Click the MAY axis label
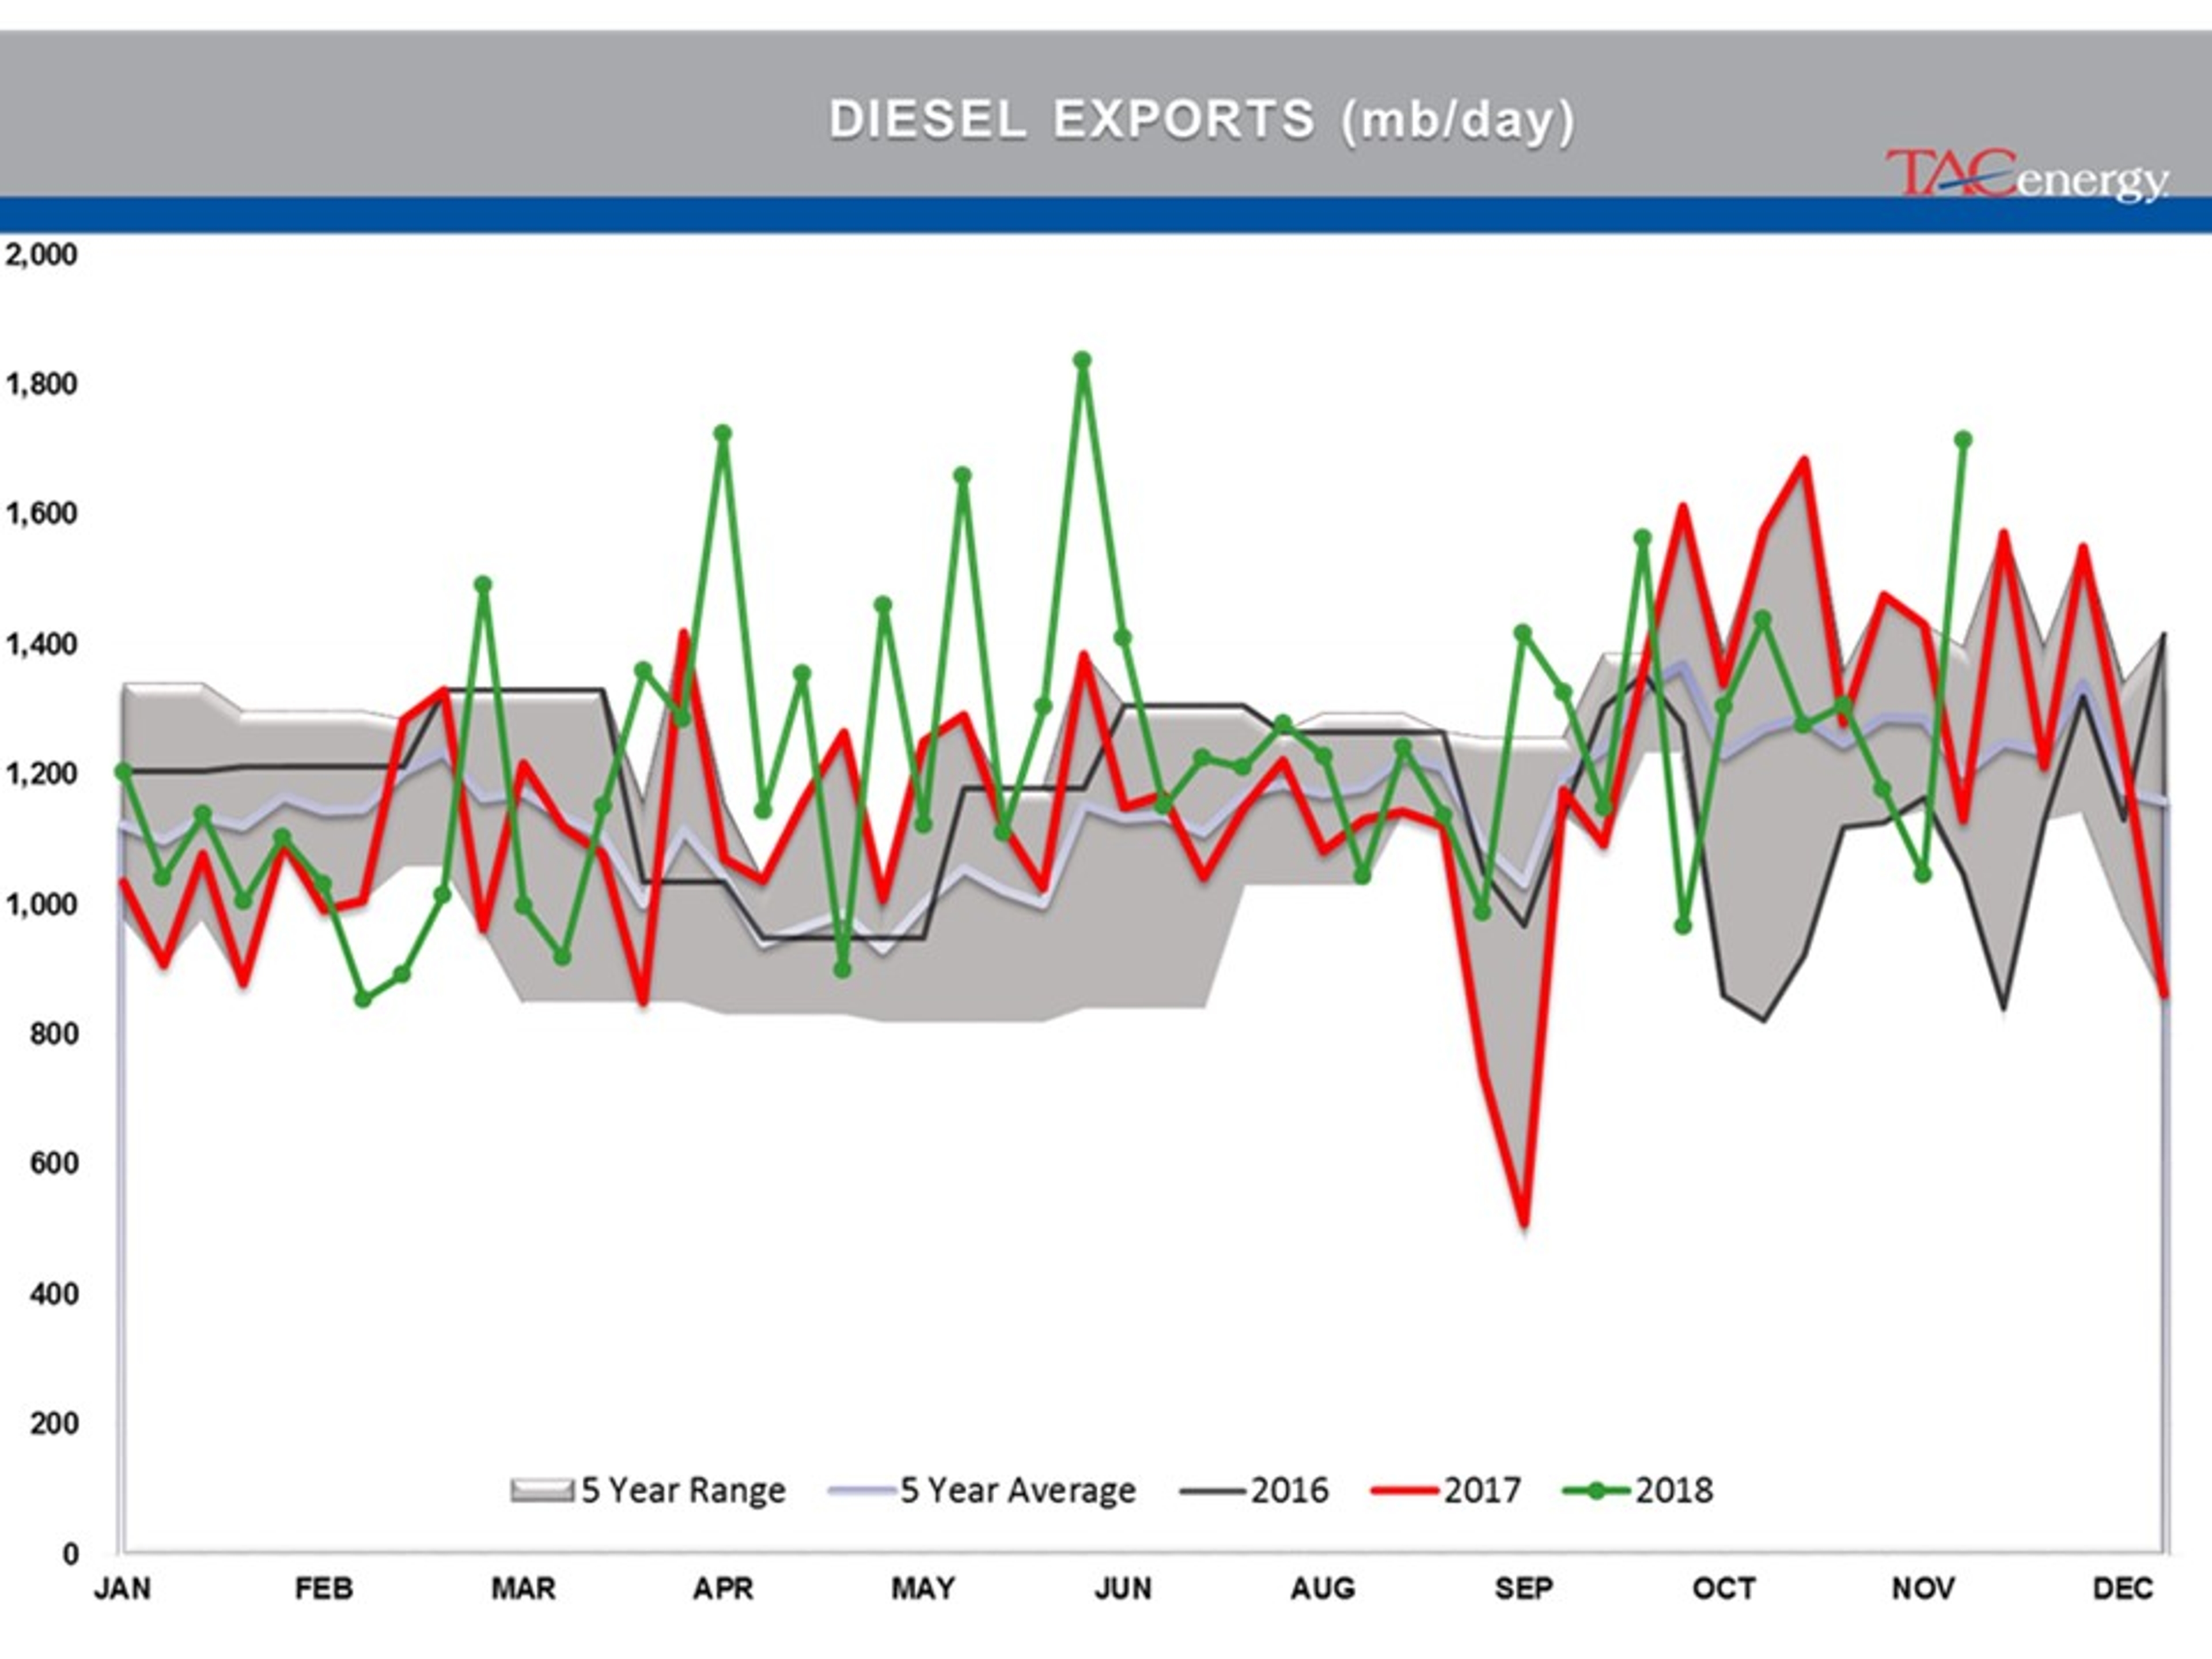Screen dimensions: 2212x1659 (923, 1588)
